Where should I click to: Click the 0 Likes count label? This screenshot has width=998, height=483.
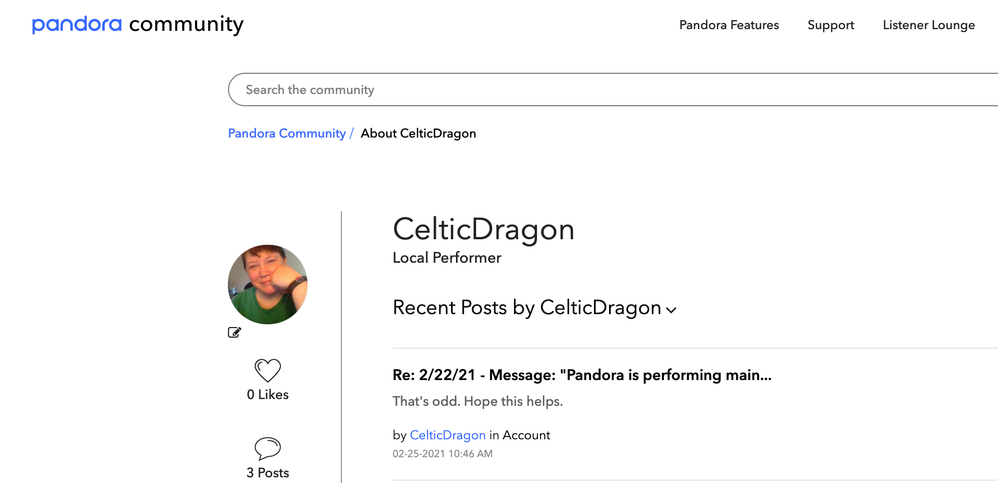point(267,395)
